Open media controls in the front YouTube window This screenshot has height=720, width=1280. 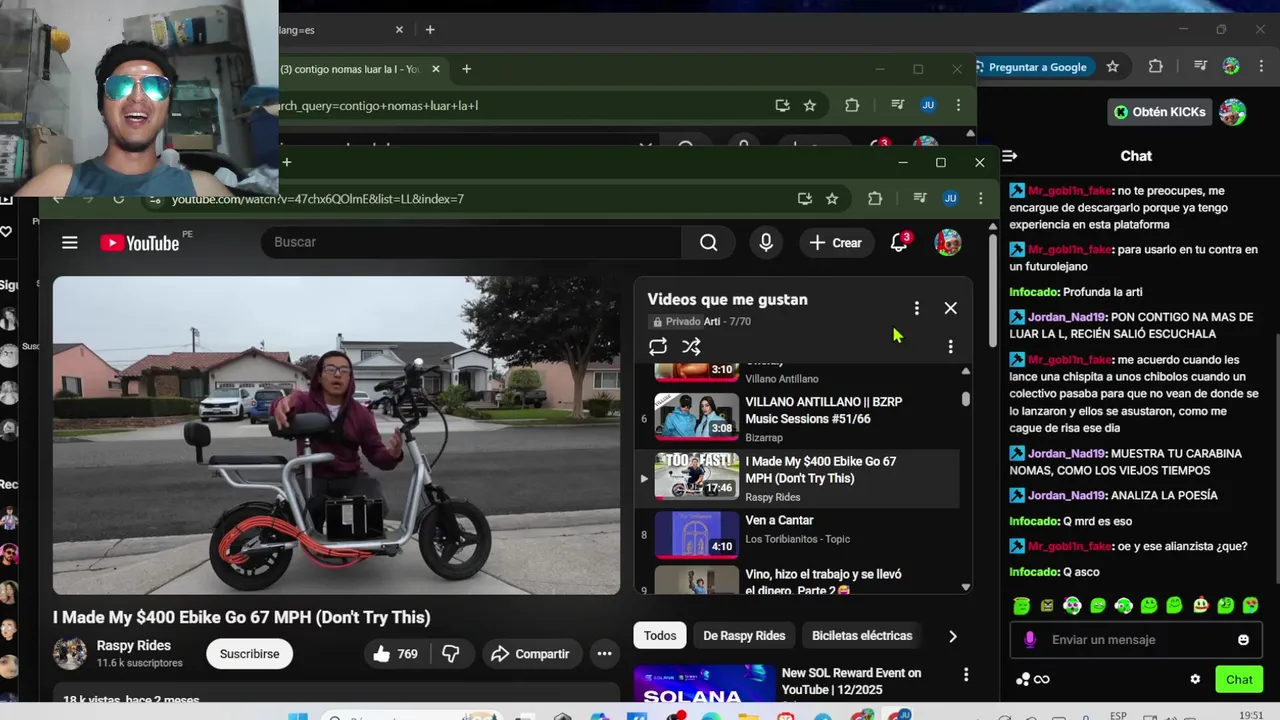pyautogui.click(x=920, y=198)
